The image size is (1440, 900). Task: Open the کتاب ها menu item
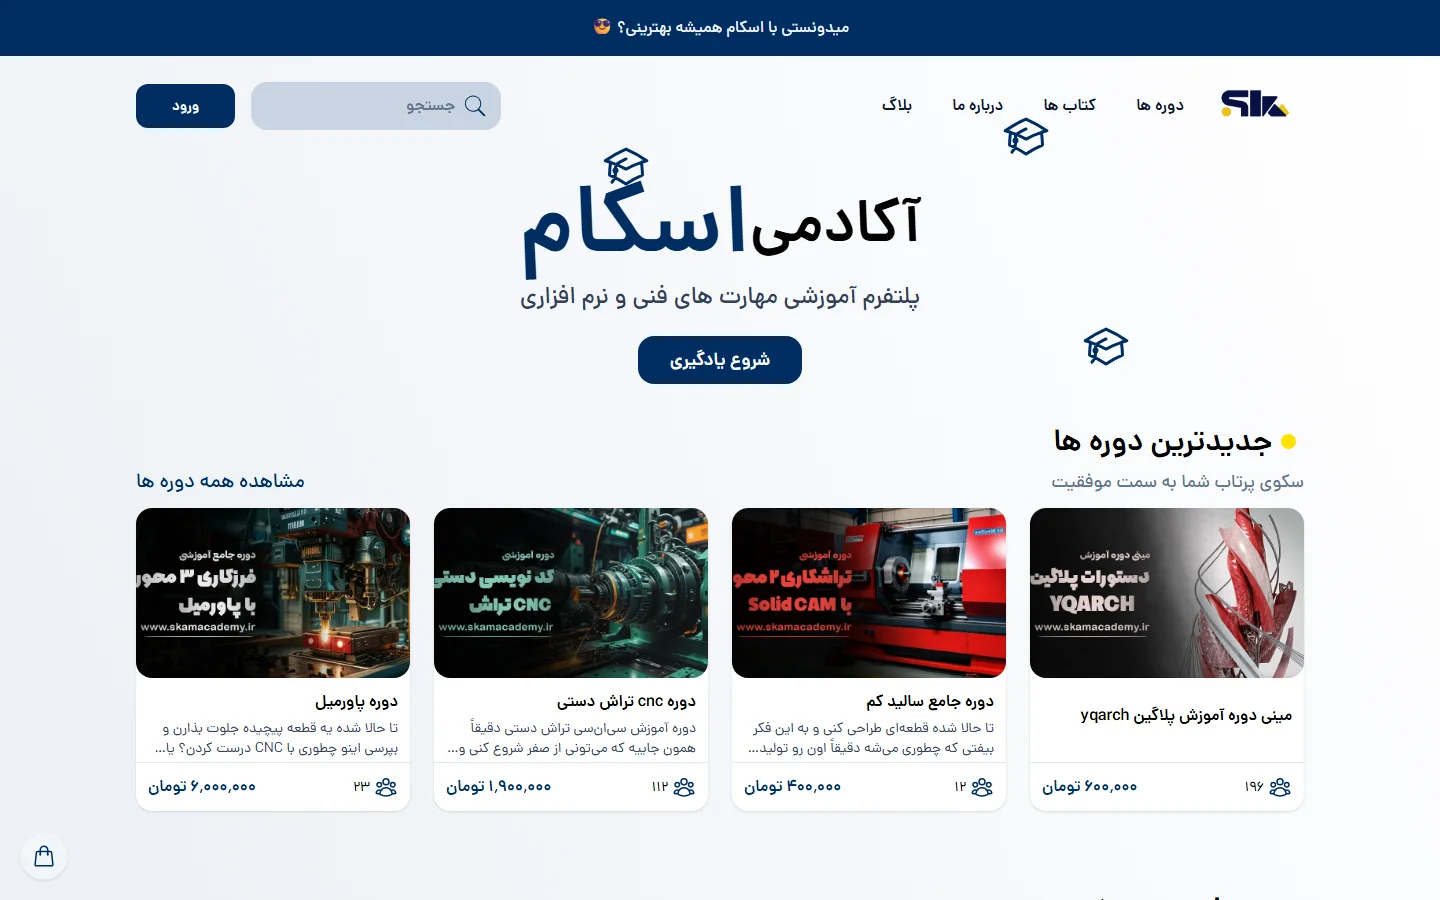1070,105
